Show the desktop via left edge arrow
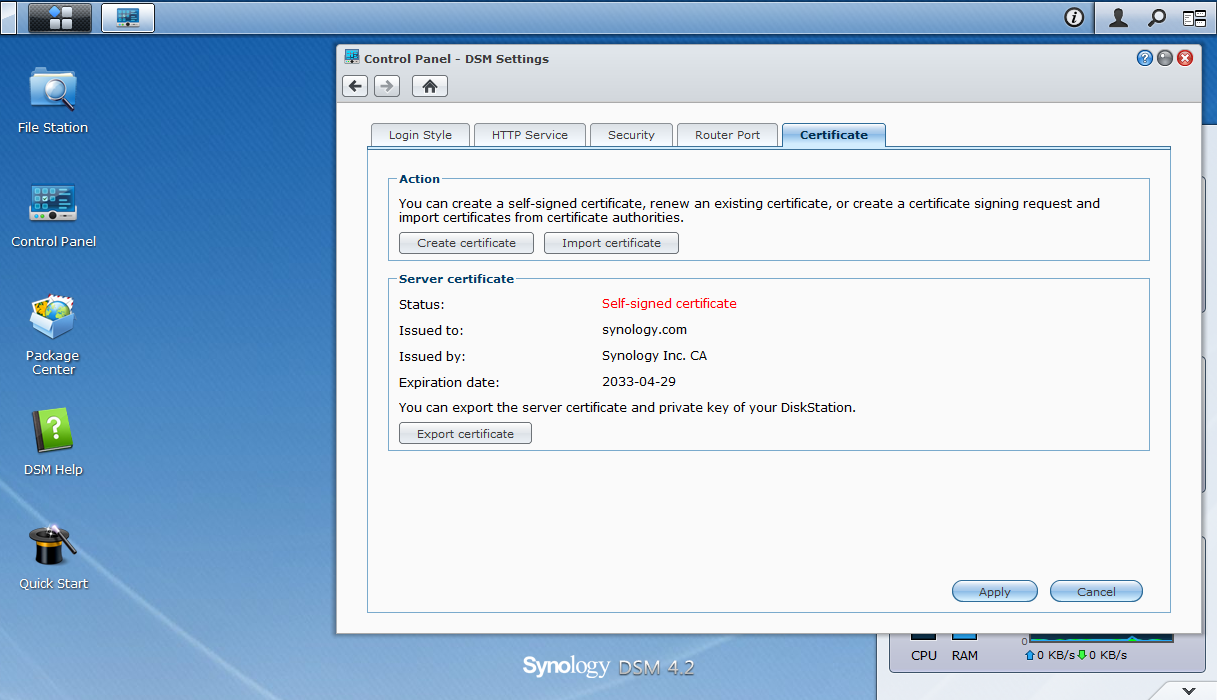 [8, 17]
